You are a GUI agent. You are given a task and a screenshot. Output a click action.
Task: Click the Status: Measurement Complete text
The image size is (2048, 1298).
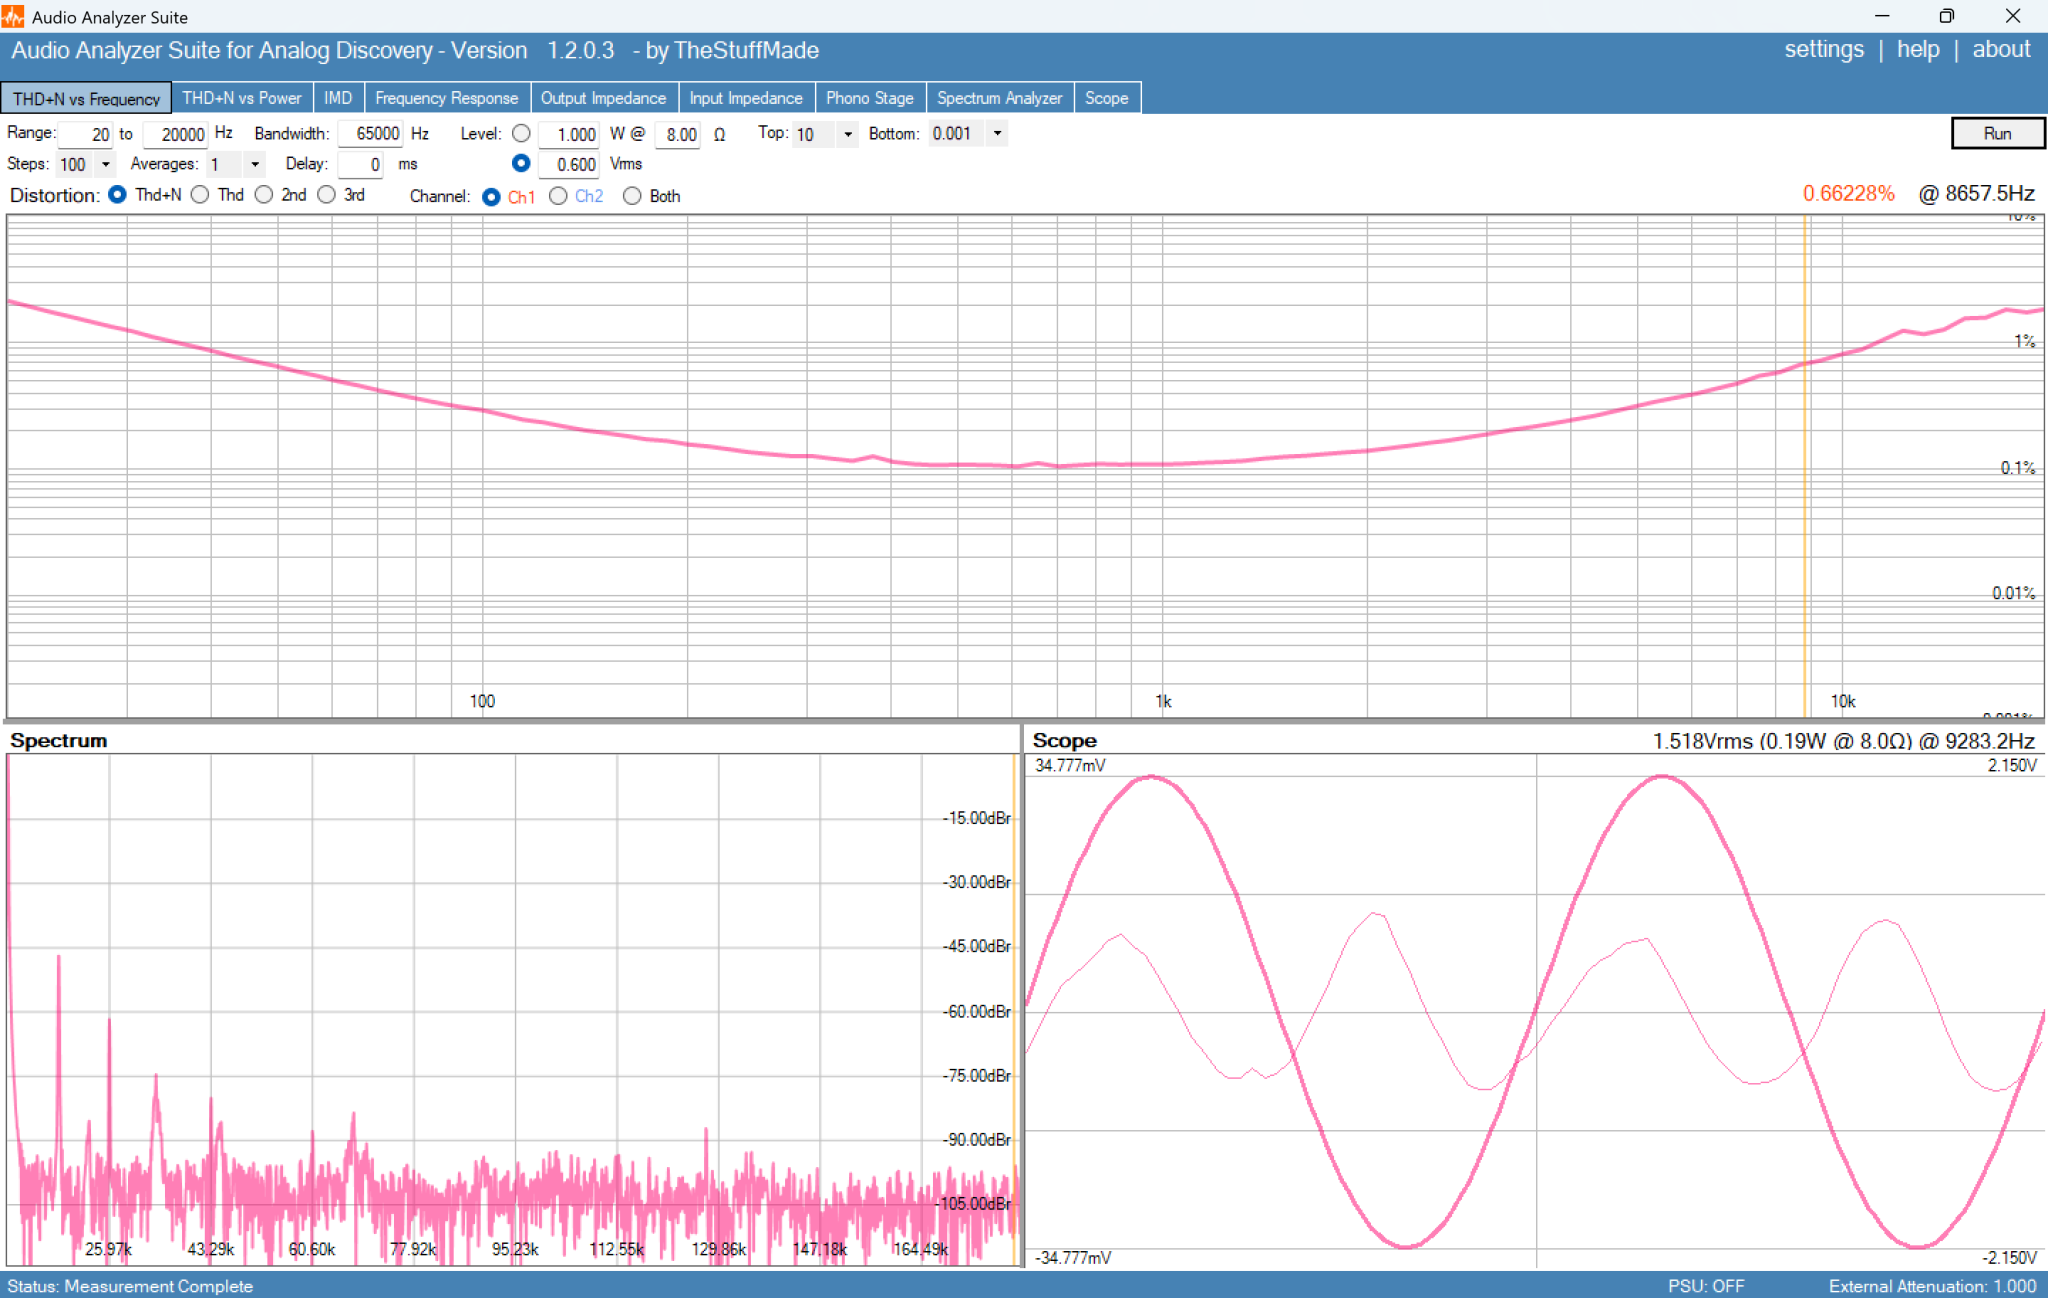point(130,1286)
